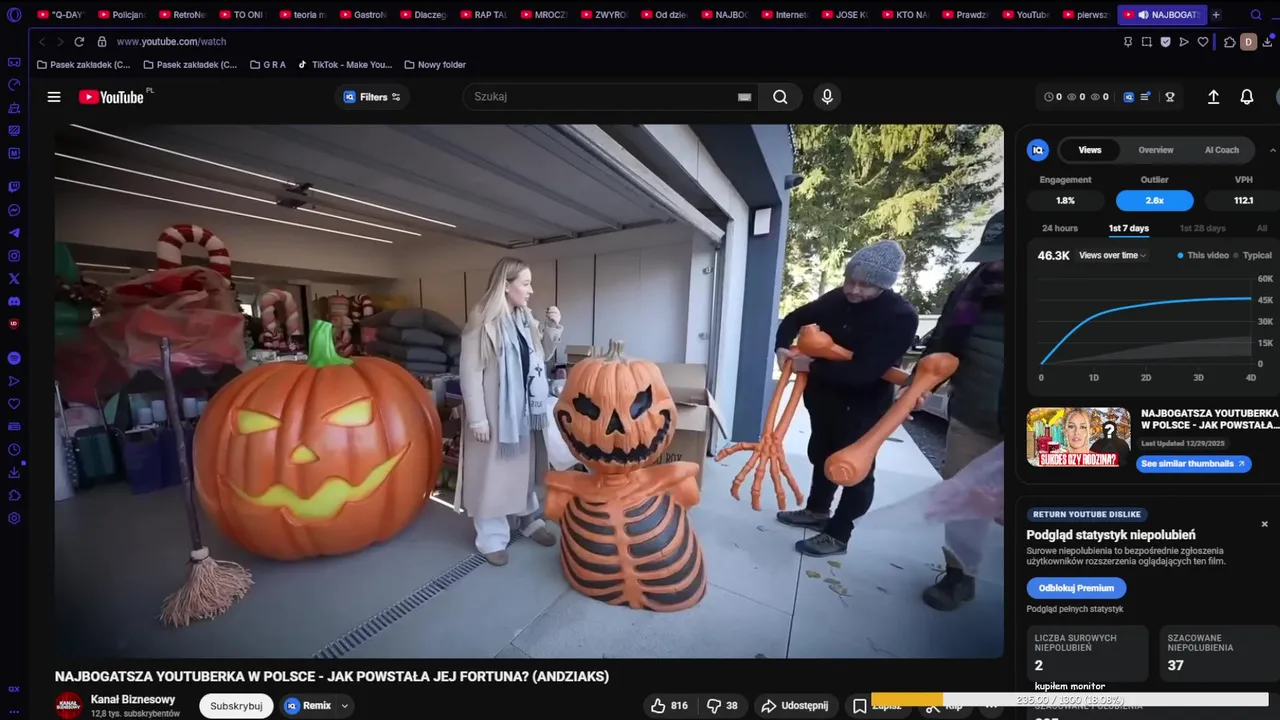Open sidebar settings gear icon
Viewport: 1280px width, 720px height.
pyautogui.click(x=14, y=518)
